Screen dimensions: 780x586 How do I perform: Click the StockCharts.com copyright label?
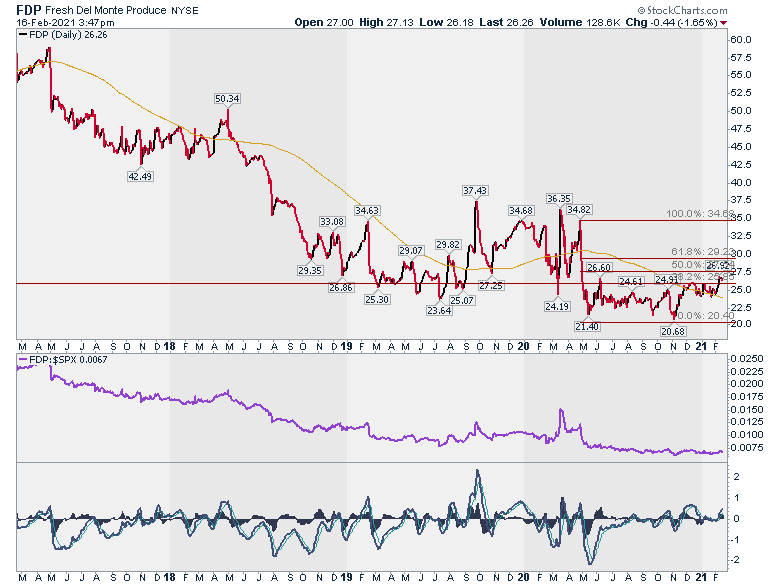(682, 10)
